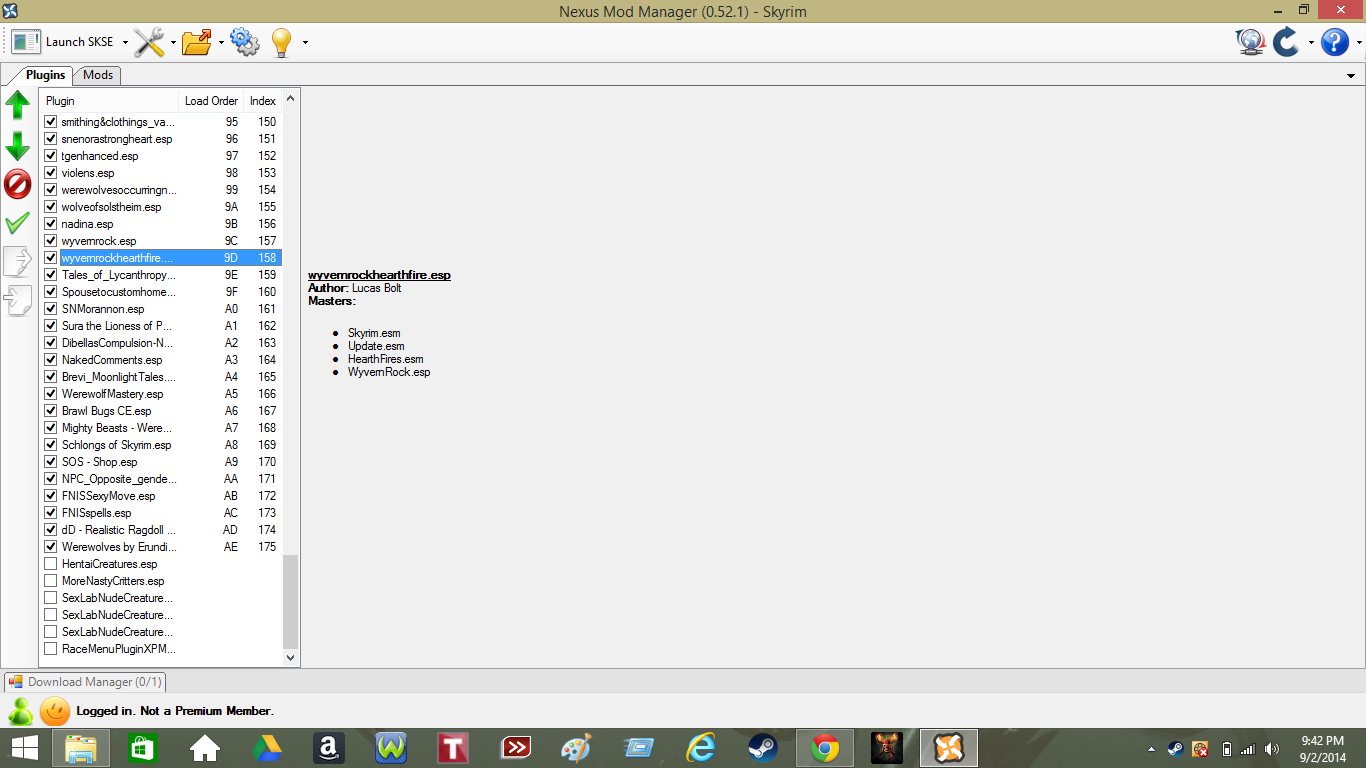Screen dimensions: 1366x768
Task: Uncheck the SNMorannon.esp checkbox
Action: (x=51, y=309)
